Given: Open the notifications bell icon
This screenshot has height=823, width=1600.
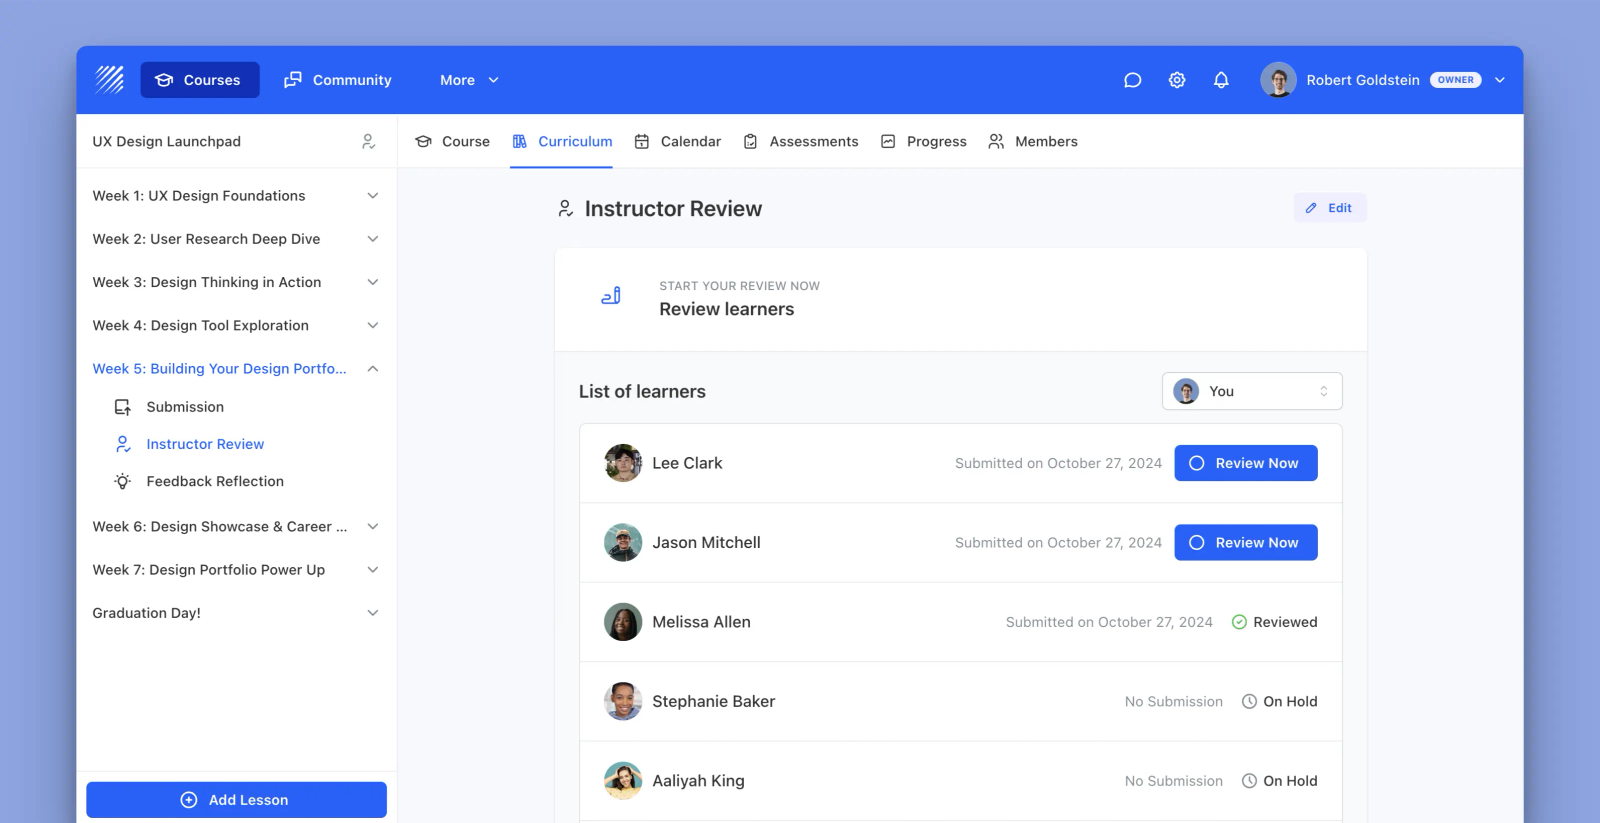Looking at the screenshot, I should coord(1221,80).
